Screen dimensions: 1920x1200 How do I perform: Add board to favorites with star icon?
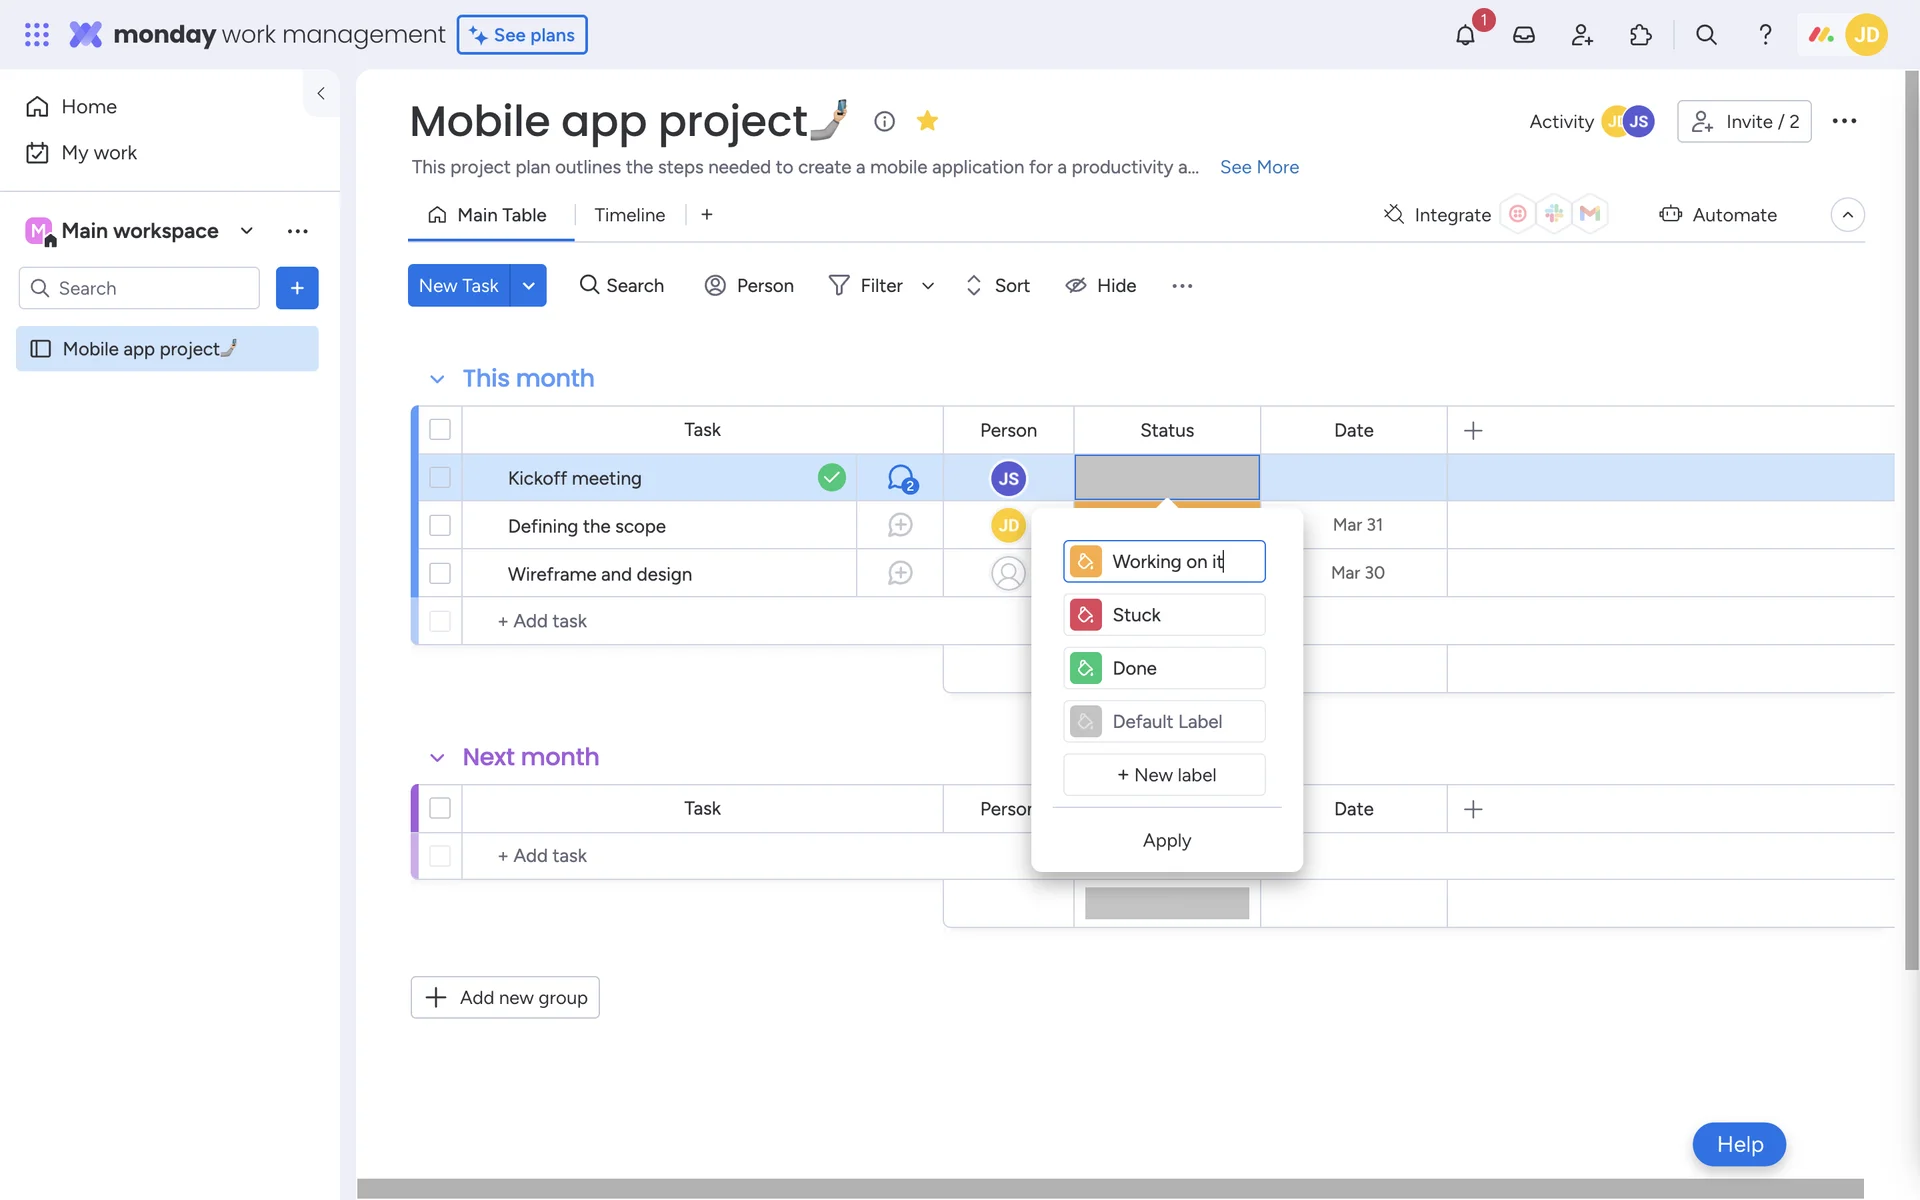point(927,121)
